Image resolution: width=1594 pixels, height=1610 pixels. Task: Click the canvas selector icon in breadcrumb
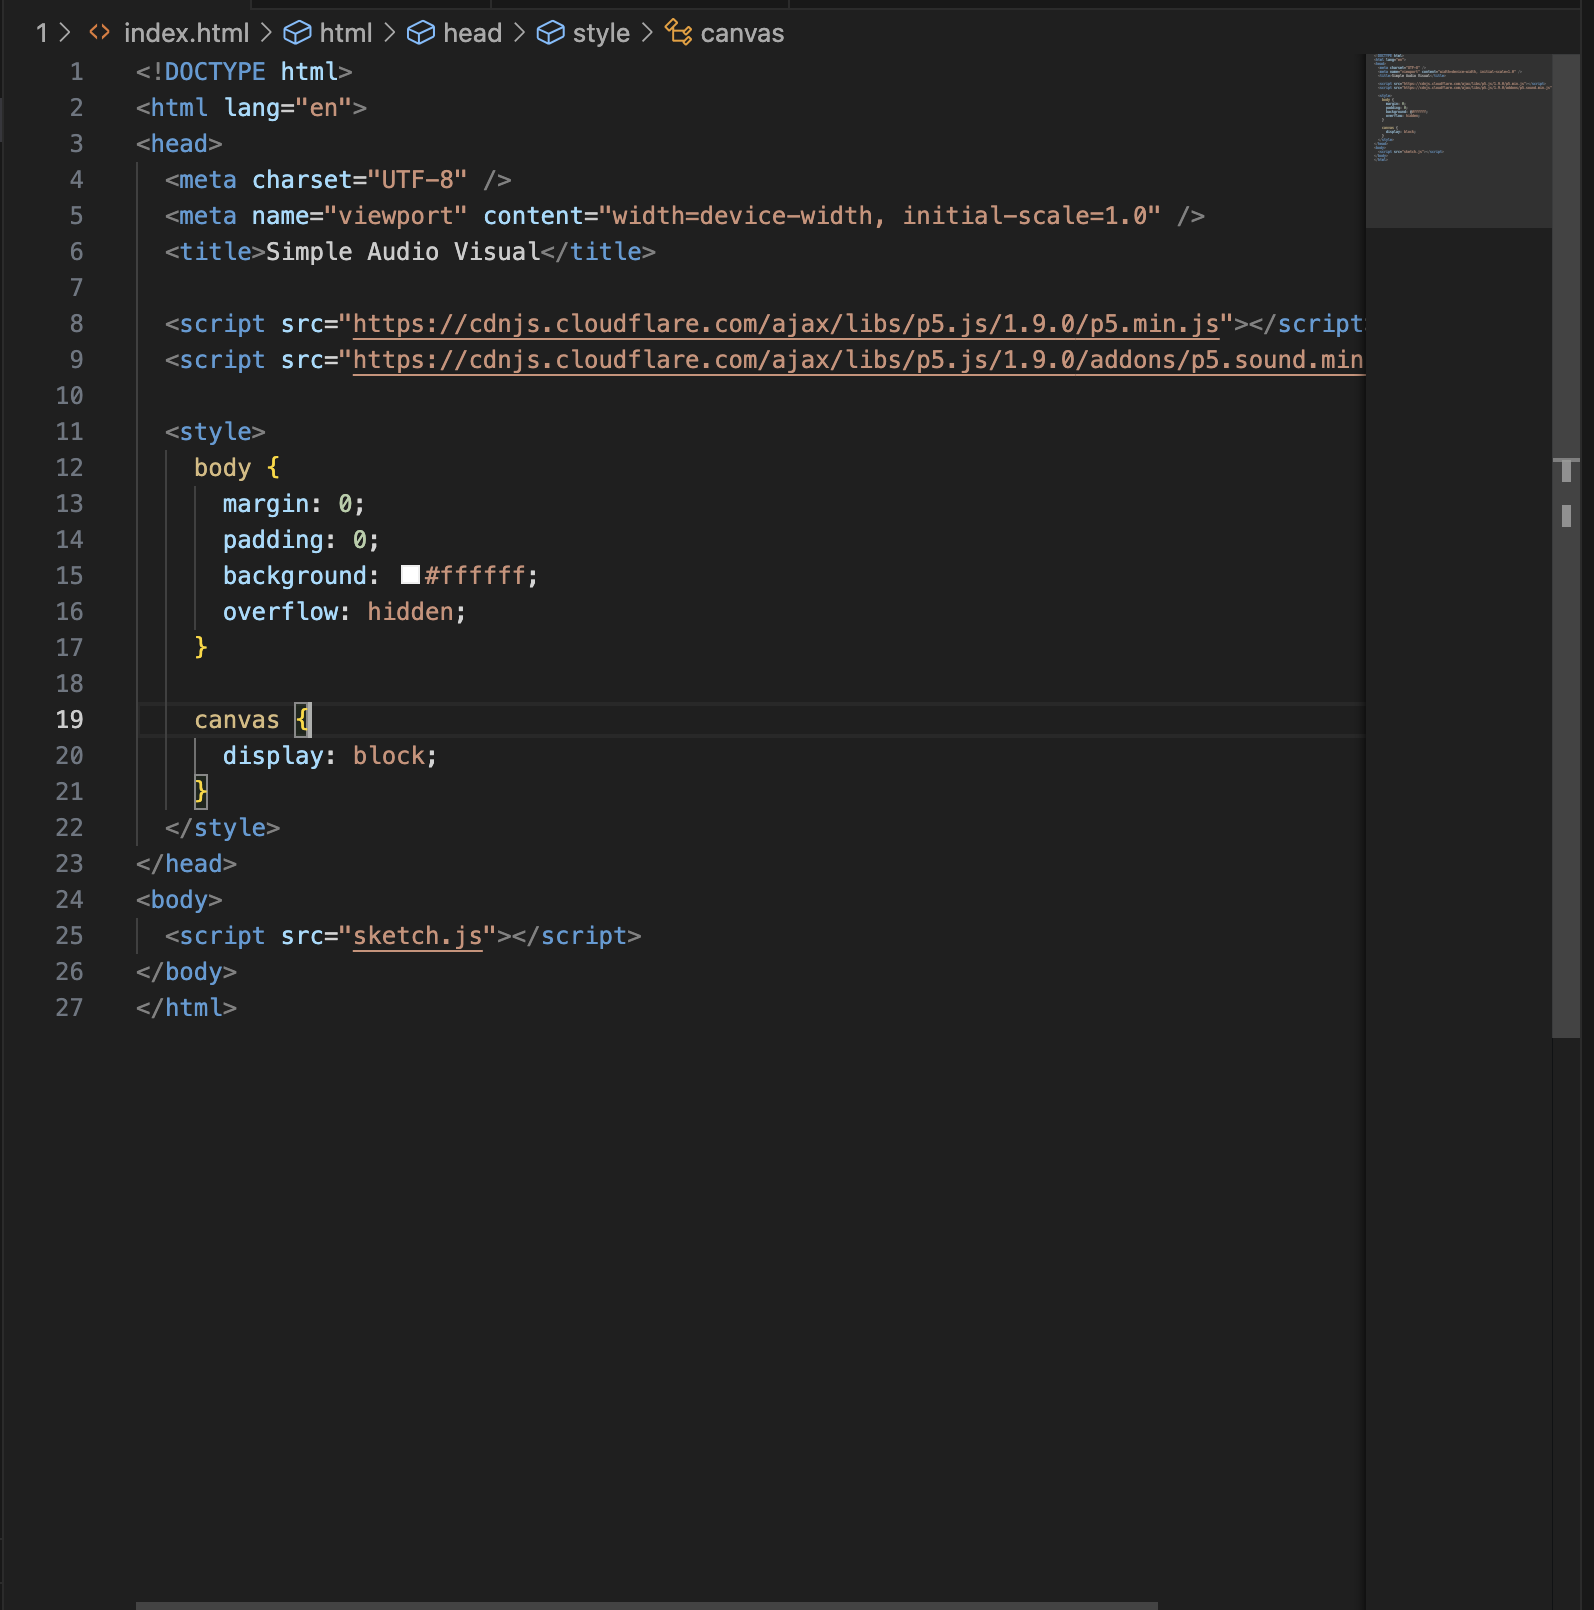pos(679,33)
